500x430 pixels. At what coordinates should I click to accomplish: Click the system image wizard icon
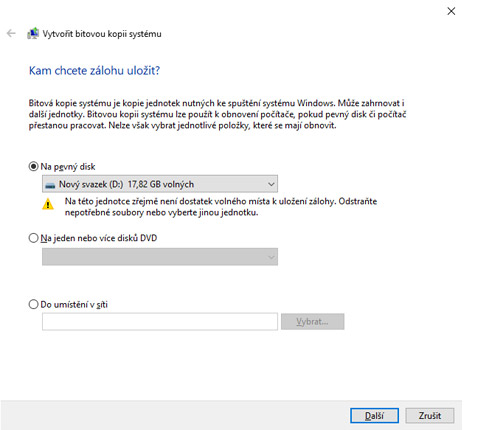(x=33, y=33)
